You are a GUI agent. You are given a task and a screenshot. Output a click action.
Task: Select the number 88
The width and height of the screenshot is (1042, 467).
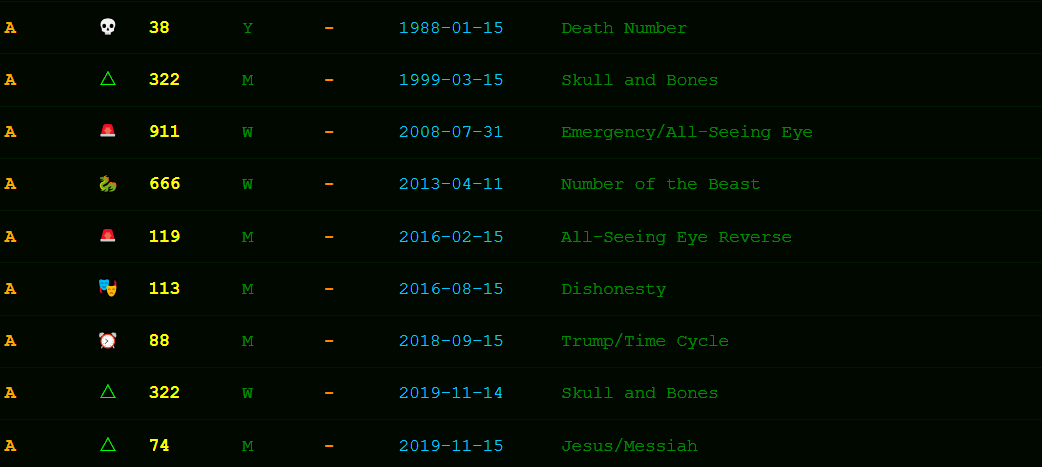[159, 341]
